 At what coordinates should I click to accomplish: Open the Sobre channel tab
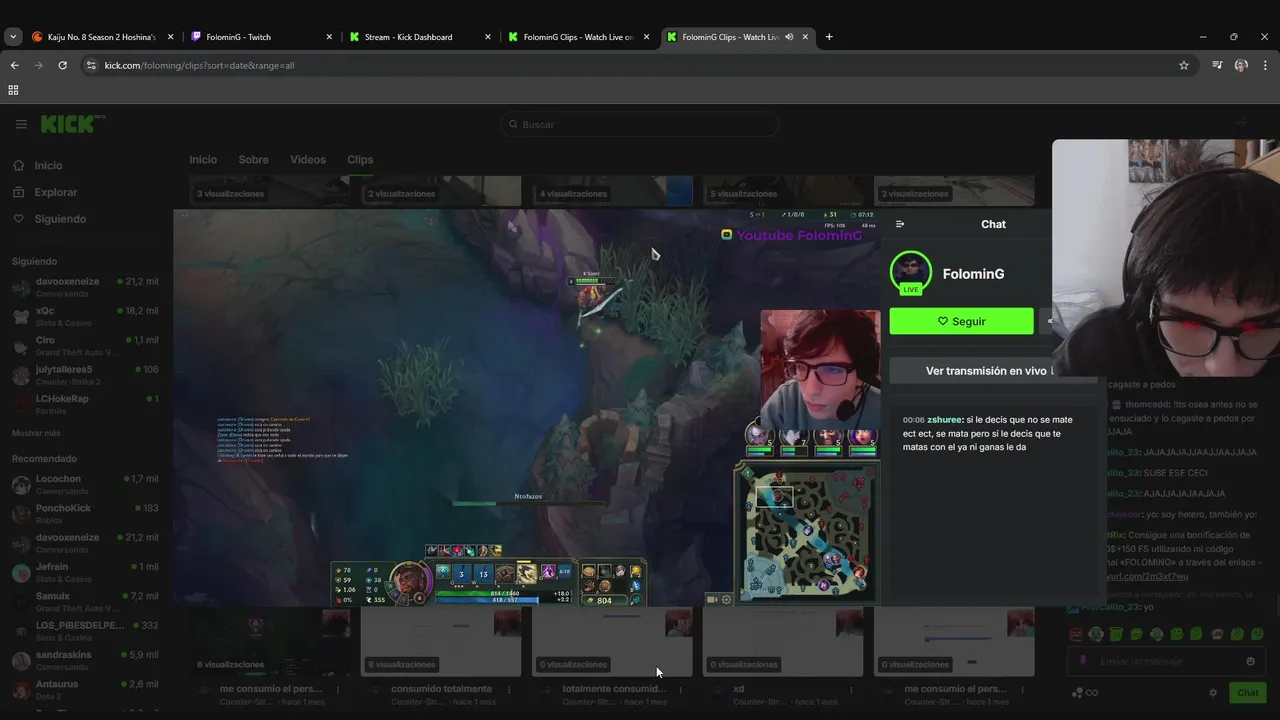pyautogui.click(x=253, y=160)
